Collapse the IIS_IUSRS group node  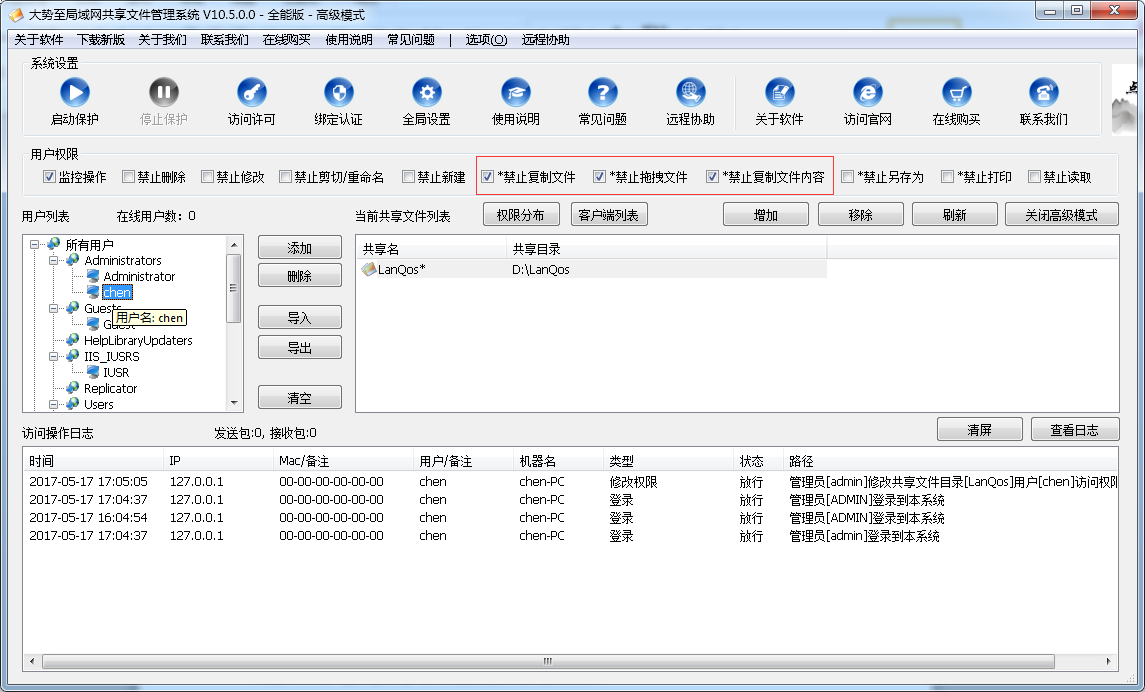54,356
